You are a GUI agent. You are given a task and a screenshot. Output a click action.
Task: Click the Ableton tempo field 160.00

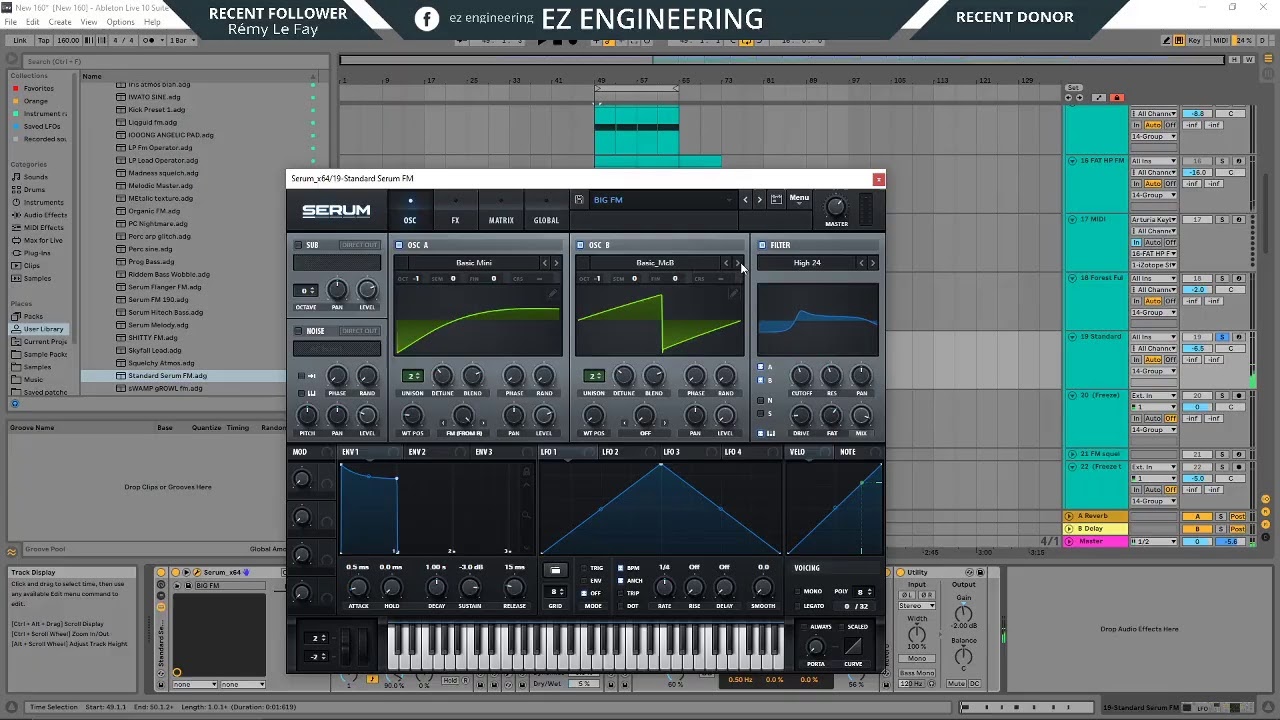[x=68, y=41]
